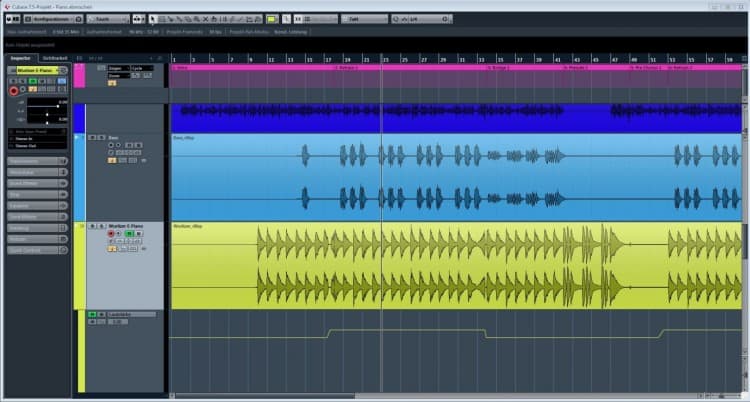Click the yellow lane button on Wurlitzer track

(x=112, y=249)
